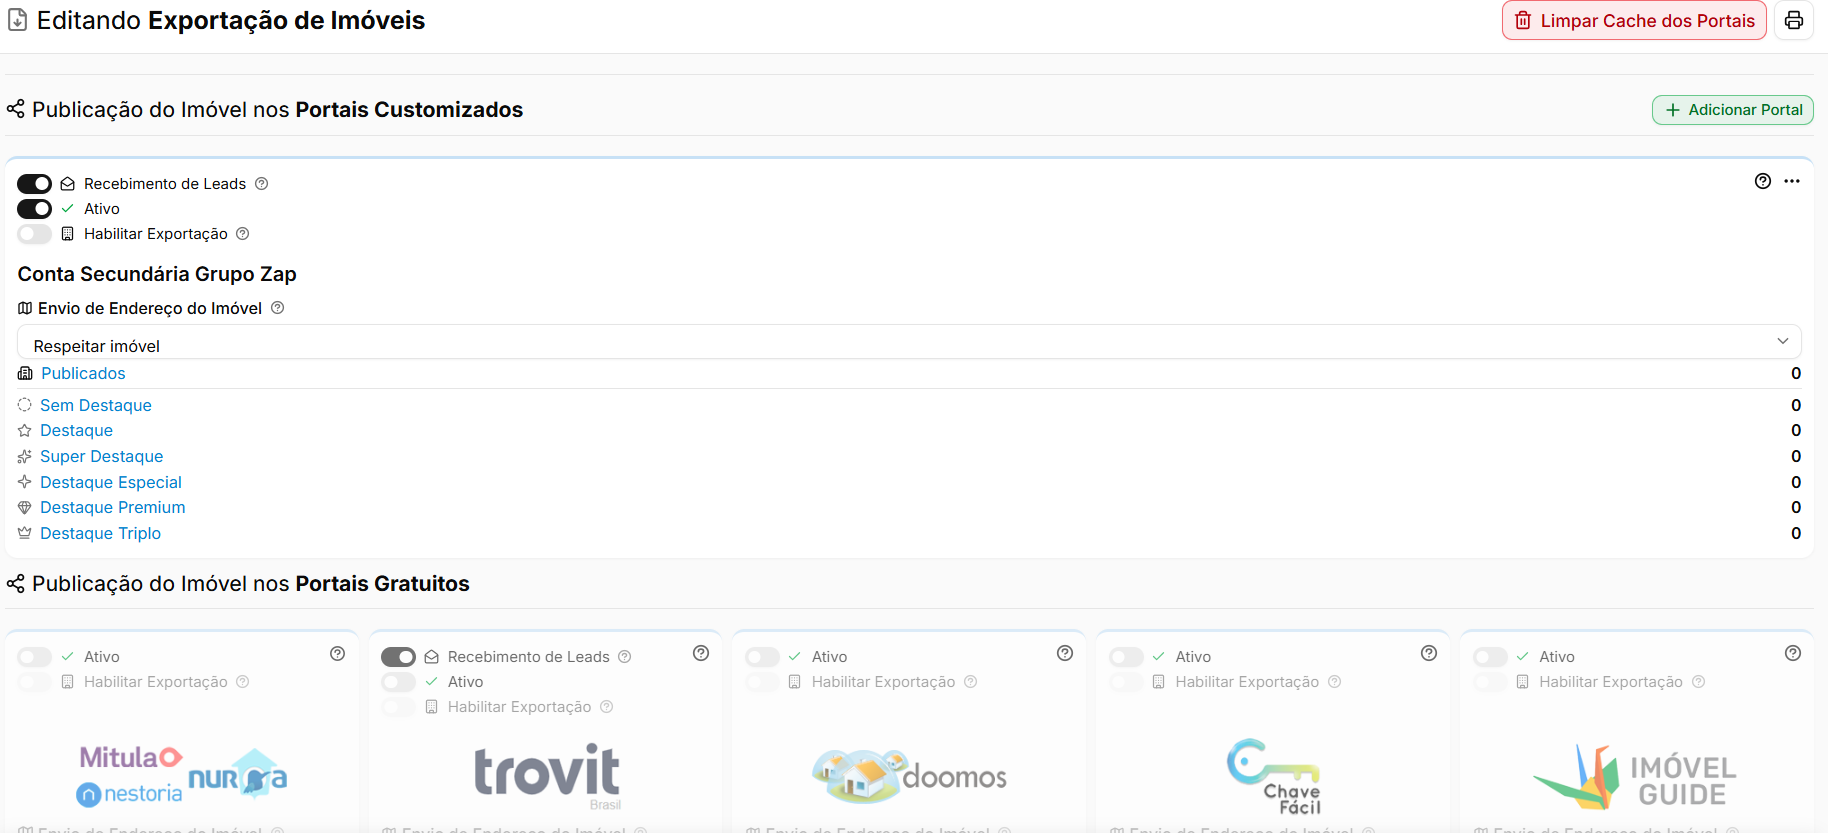Screen dimensions: 1828x833
Task: Enable Habilitar Exportação for Grupo Zap
Action: click(34, 234)
